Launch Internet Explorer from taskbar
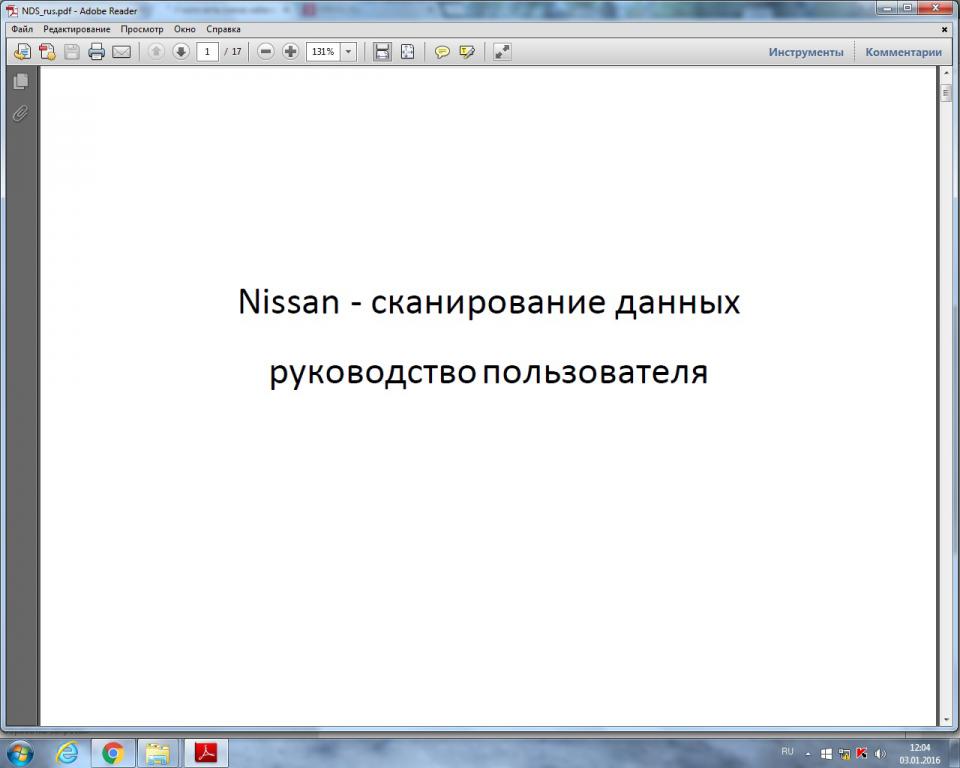Viewport: 960px width, 768px height. (x=66, y=753)
